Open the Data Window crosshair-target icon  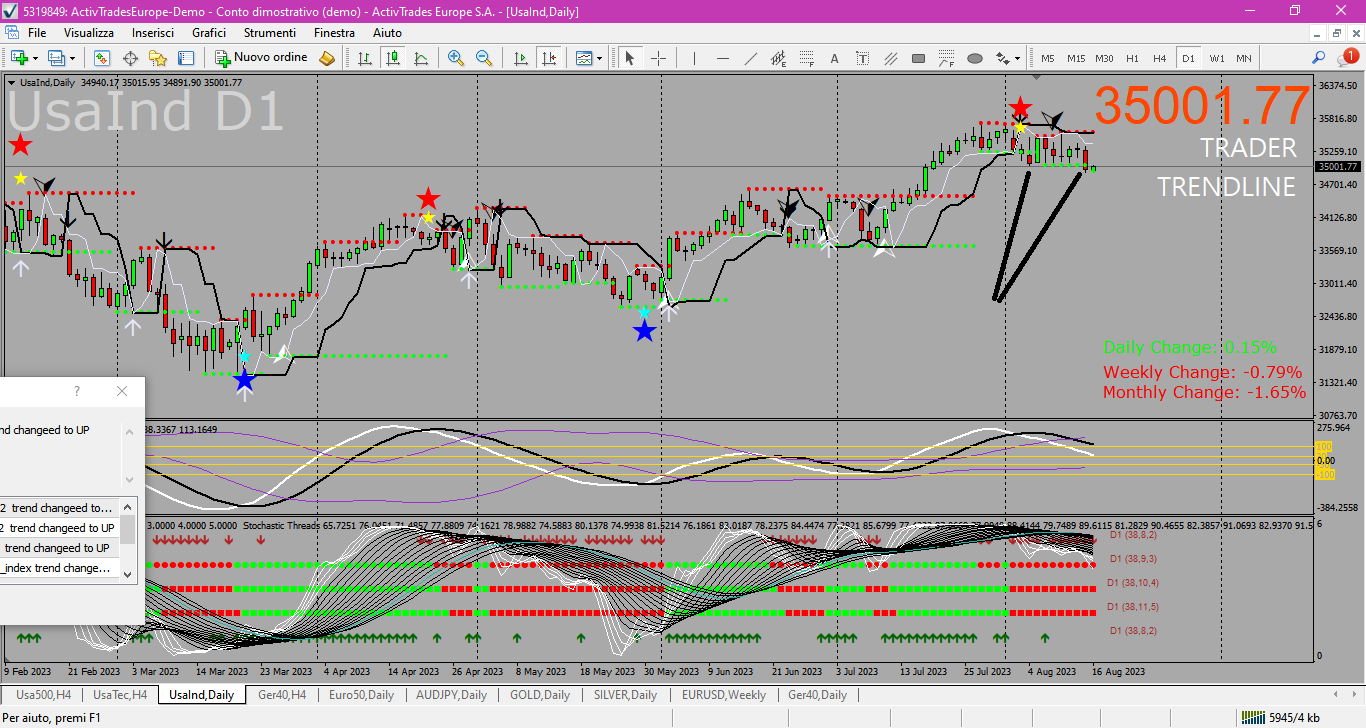130,58
